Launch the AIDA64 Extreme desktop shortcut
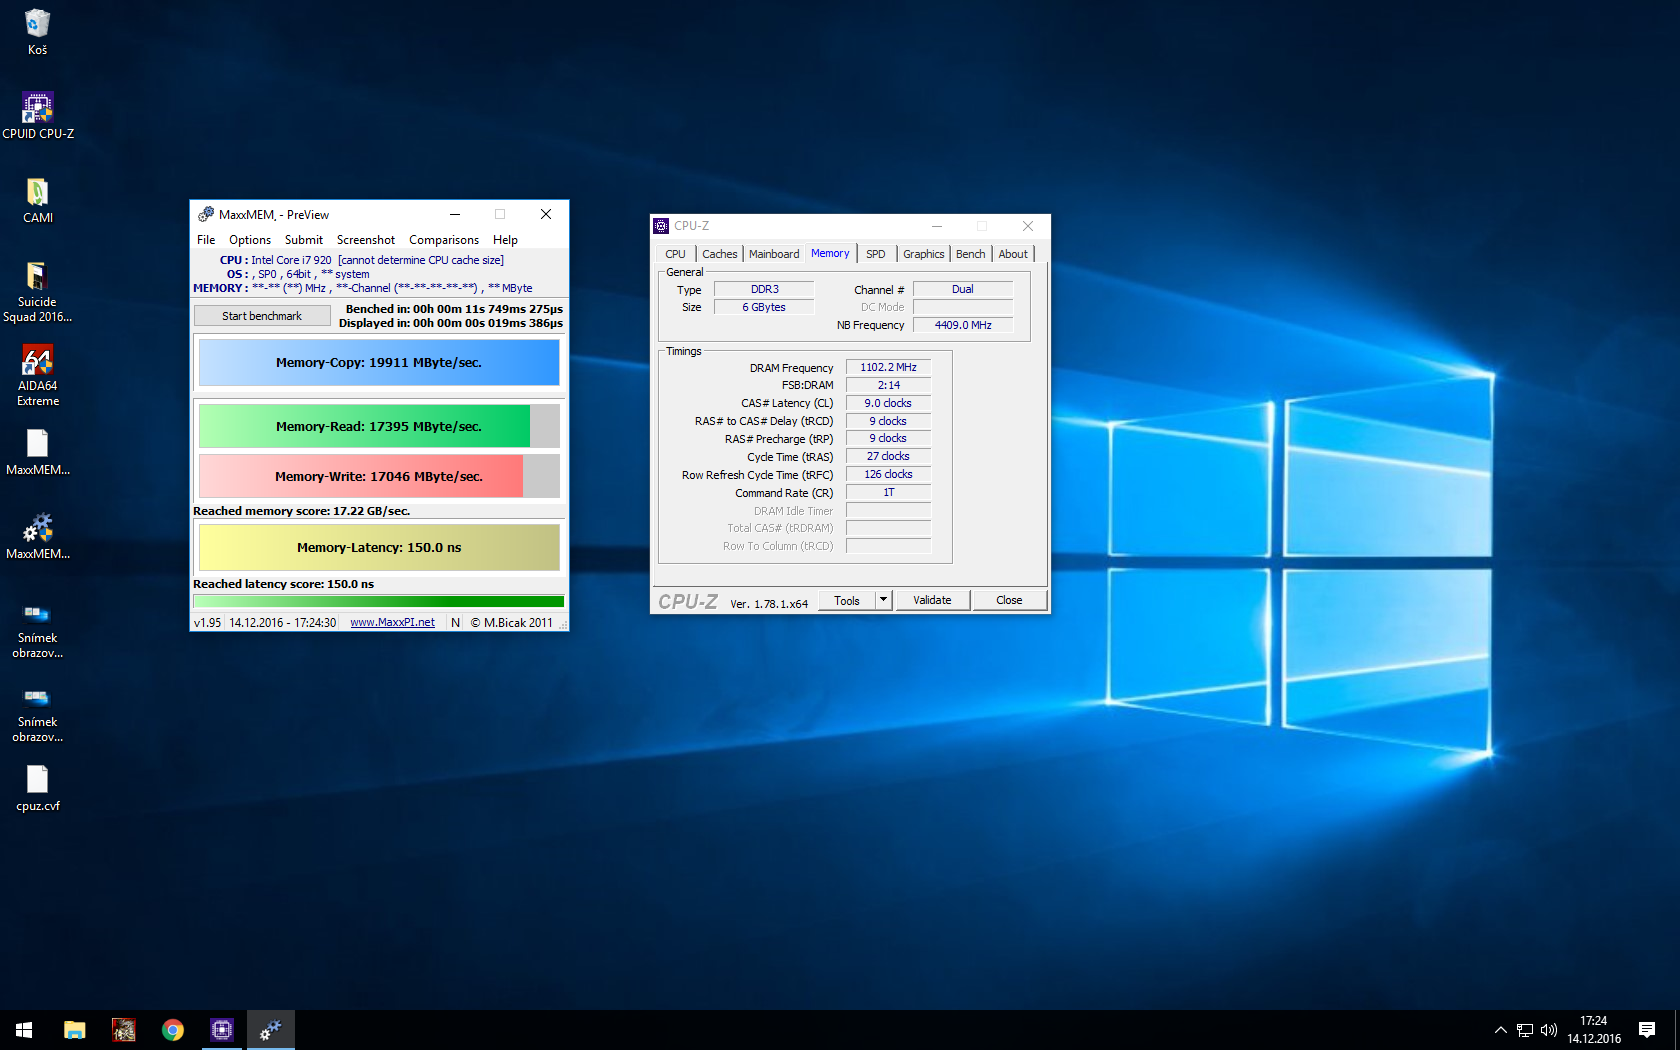The image size is (1680, 1050). (x=37, y=375)
